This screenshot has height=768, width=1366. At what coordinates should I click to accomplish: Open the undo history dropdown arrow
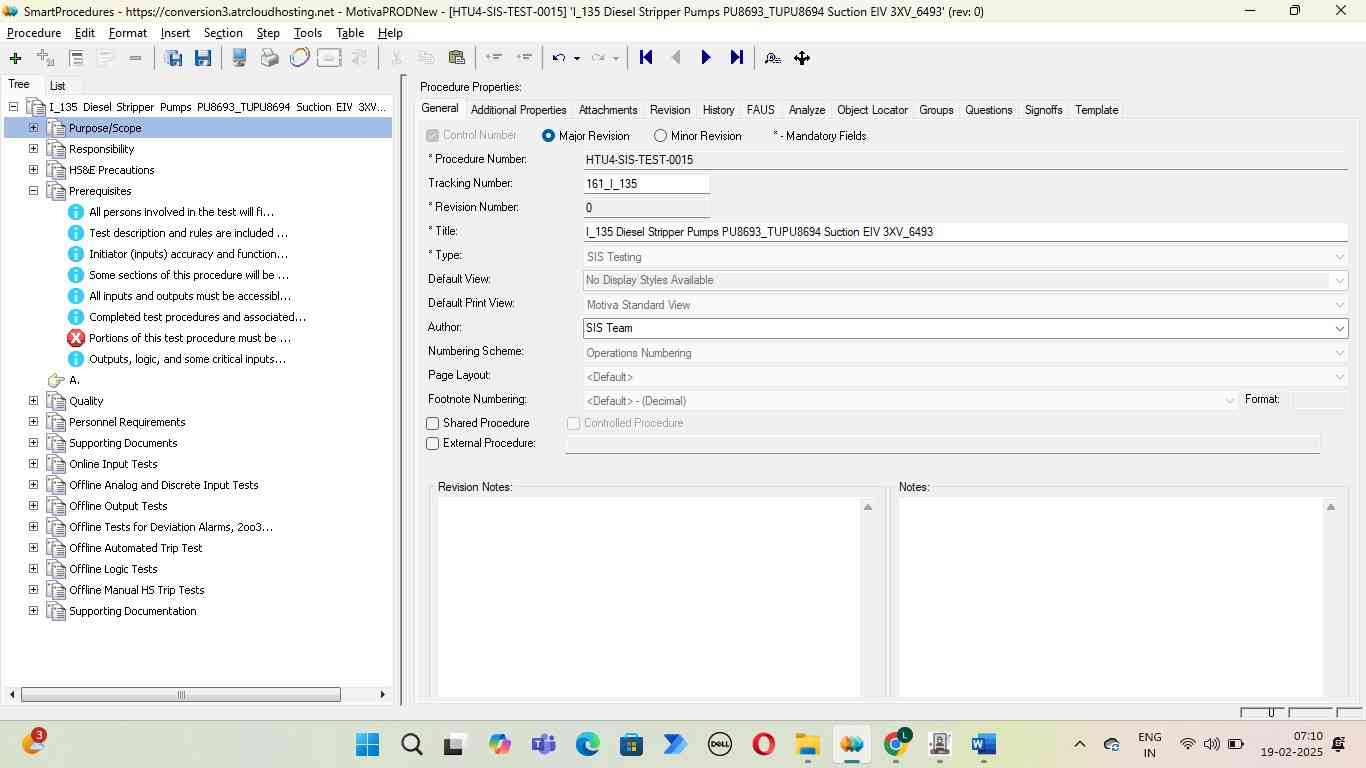coord(576,58)
